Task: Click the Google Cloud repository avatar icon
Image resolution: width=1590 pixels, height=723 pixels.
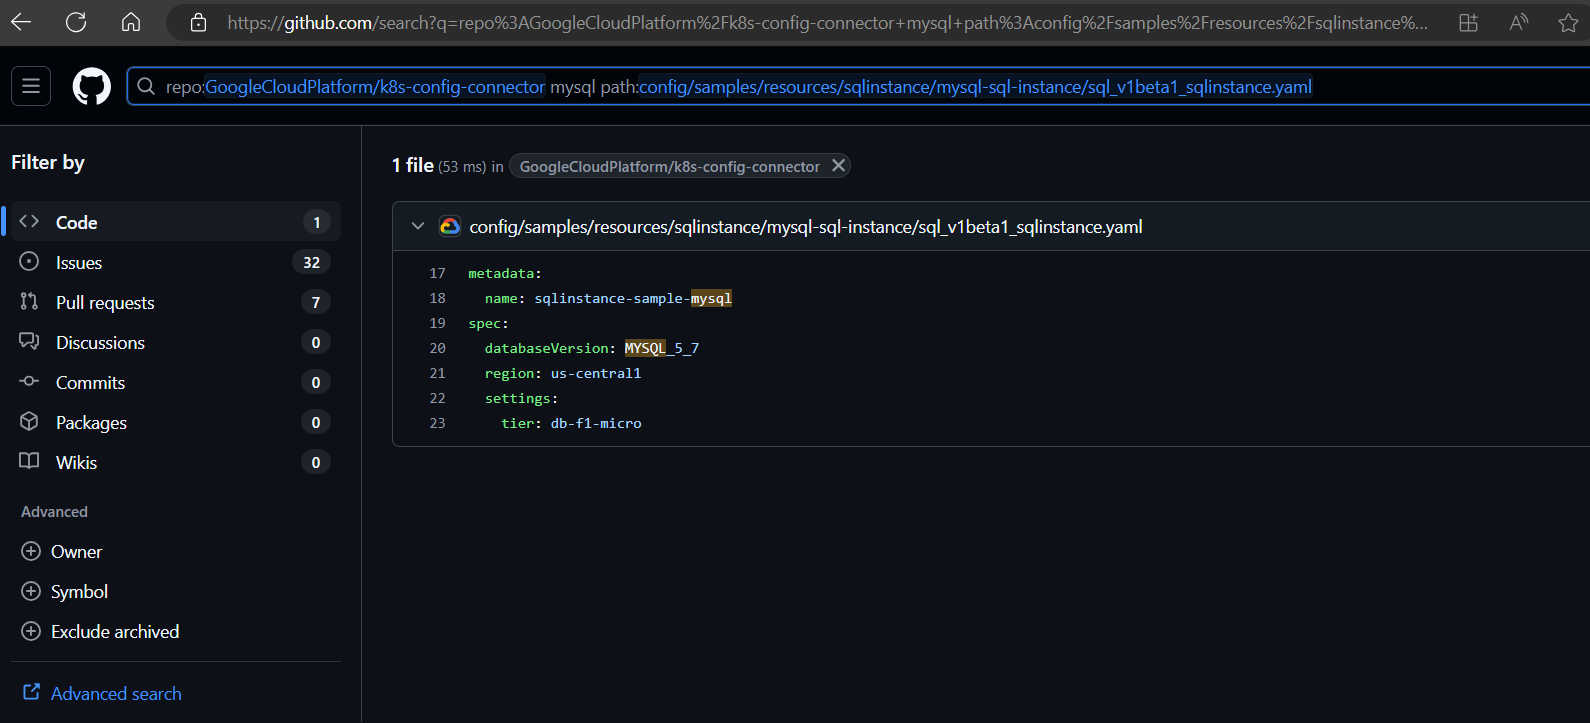Action: (450, 226)
